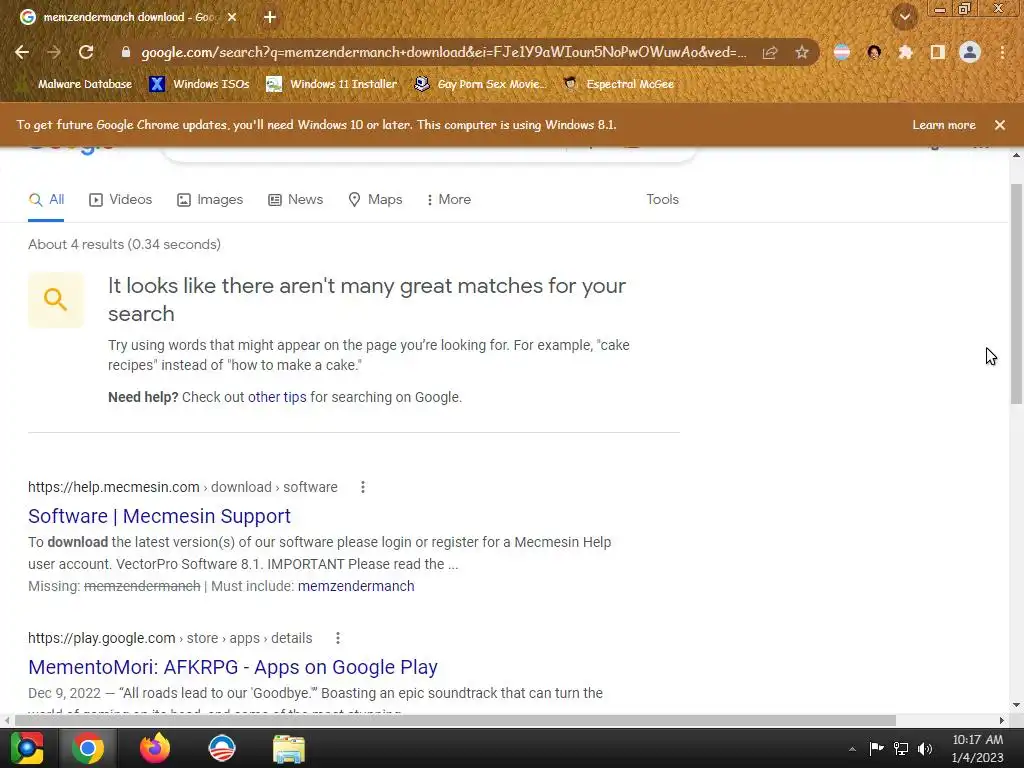Reload the current page
This screenshot has height=768, width=1024.
click(x=86, y=52)
